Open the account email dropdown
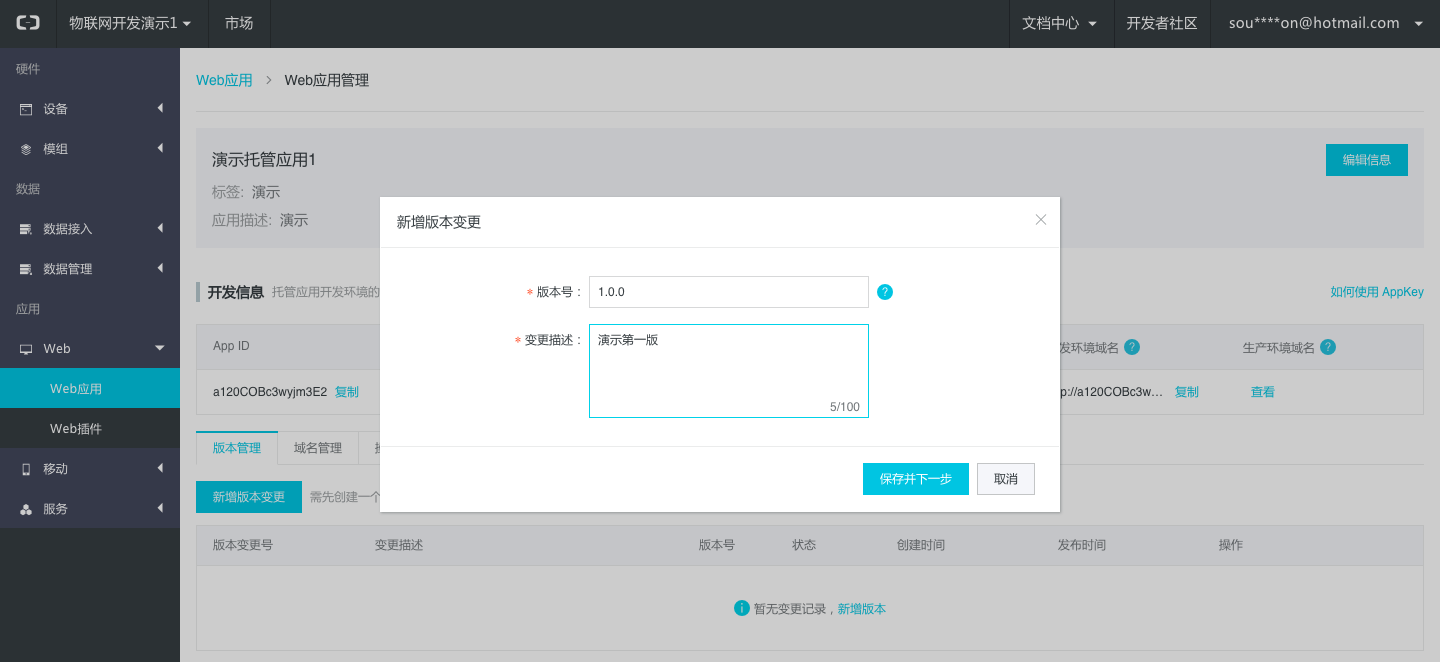Viewport: 1440px width, 662px height. [x=1325, y=23]
